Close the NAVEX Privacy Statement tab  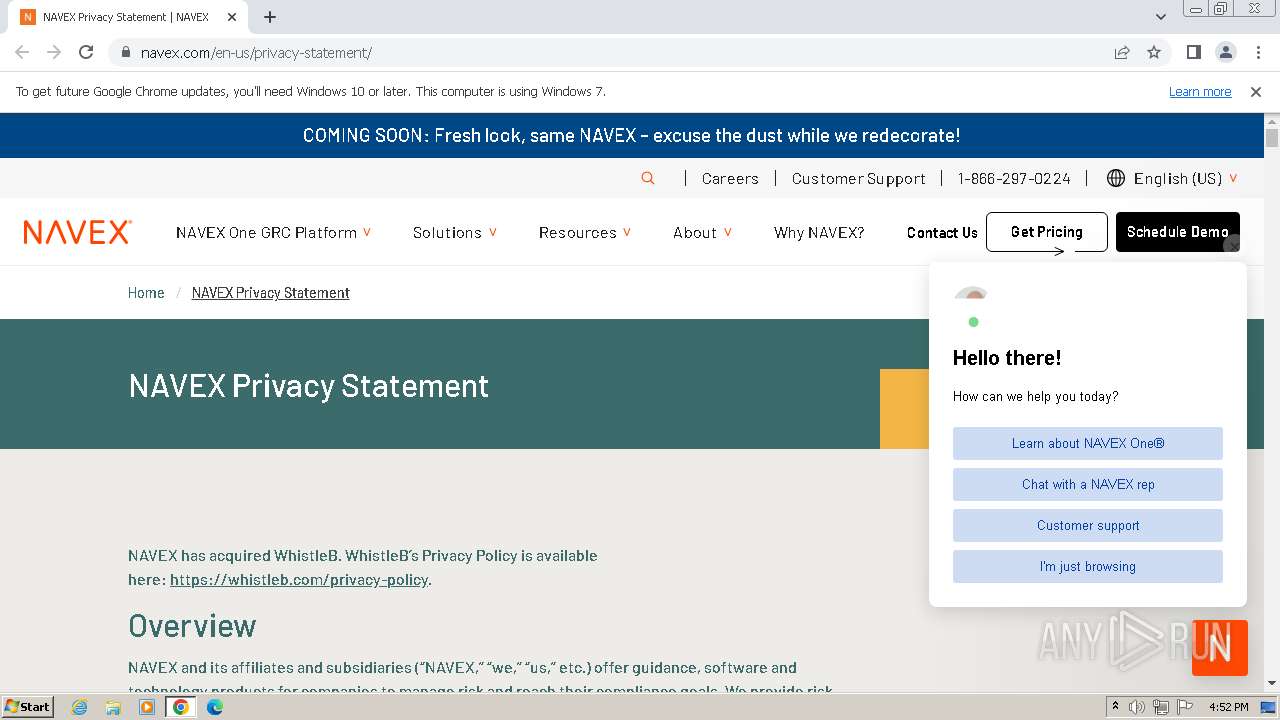pyautogui.click(x=232, y=17)
